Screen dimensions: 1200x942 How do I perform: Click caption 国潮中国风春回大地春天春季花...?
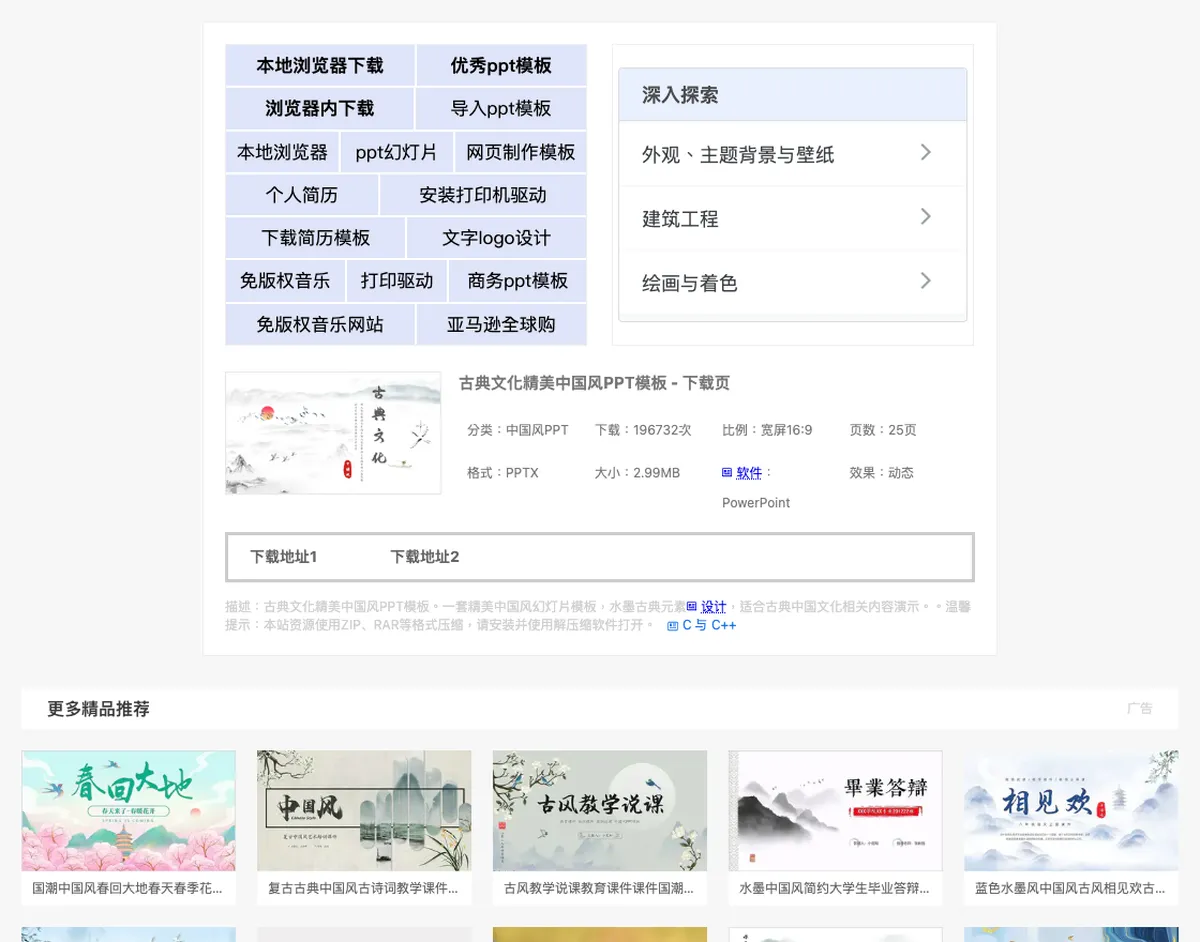pyautogui.click(x=128, y=888)
